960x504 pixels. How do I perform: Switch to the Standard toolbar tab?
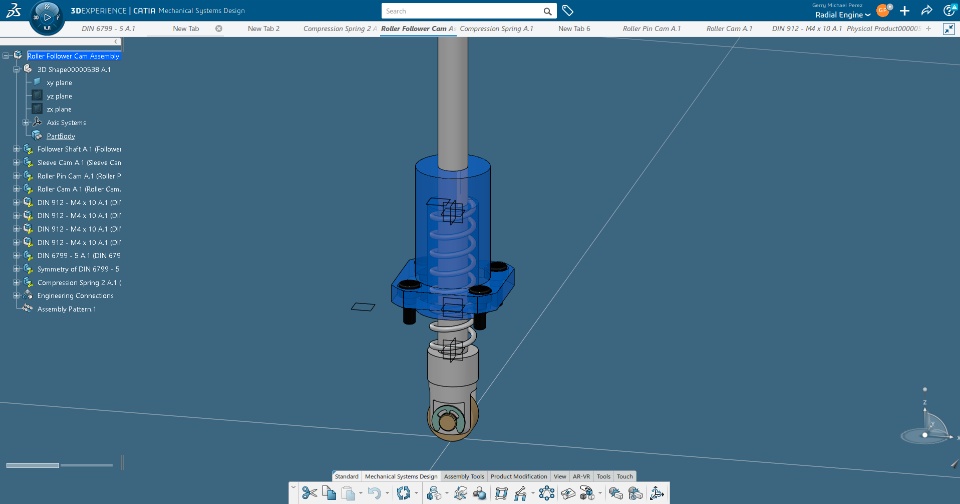coord(347,476)
